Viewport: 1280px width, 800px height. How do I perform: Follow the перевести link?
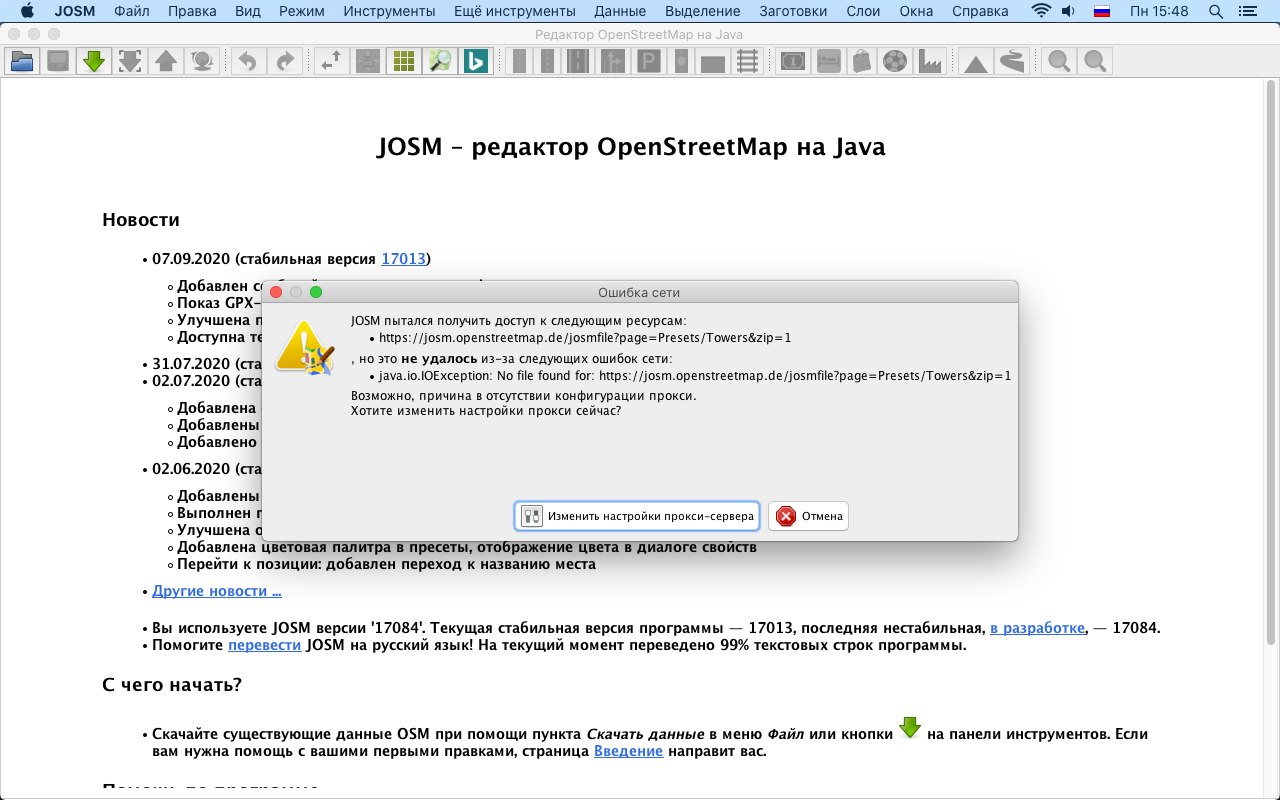tap(264, 645)
